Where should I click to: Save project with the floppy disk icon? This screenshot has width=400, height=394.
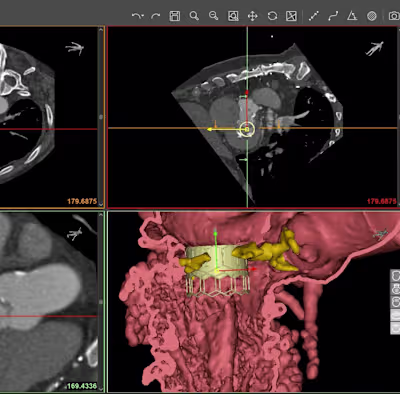coord(175,16)
